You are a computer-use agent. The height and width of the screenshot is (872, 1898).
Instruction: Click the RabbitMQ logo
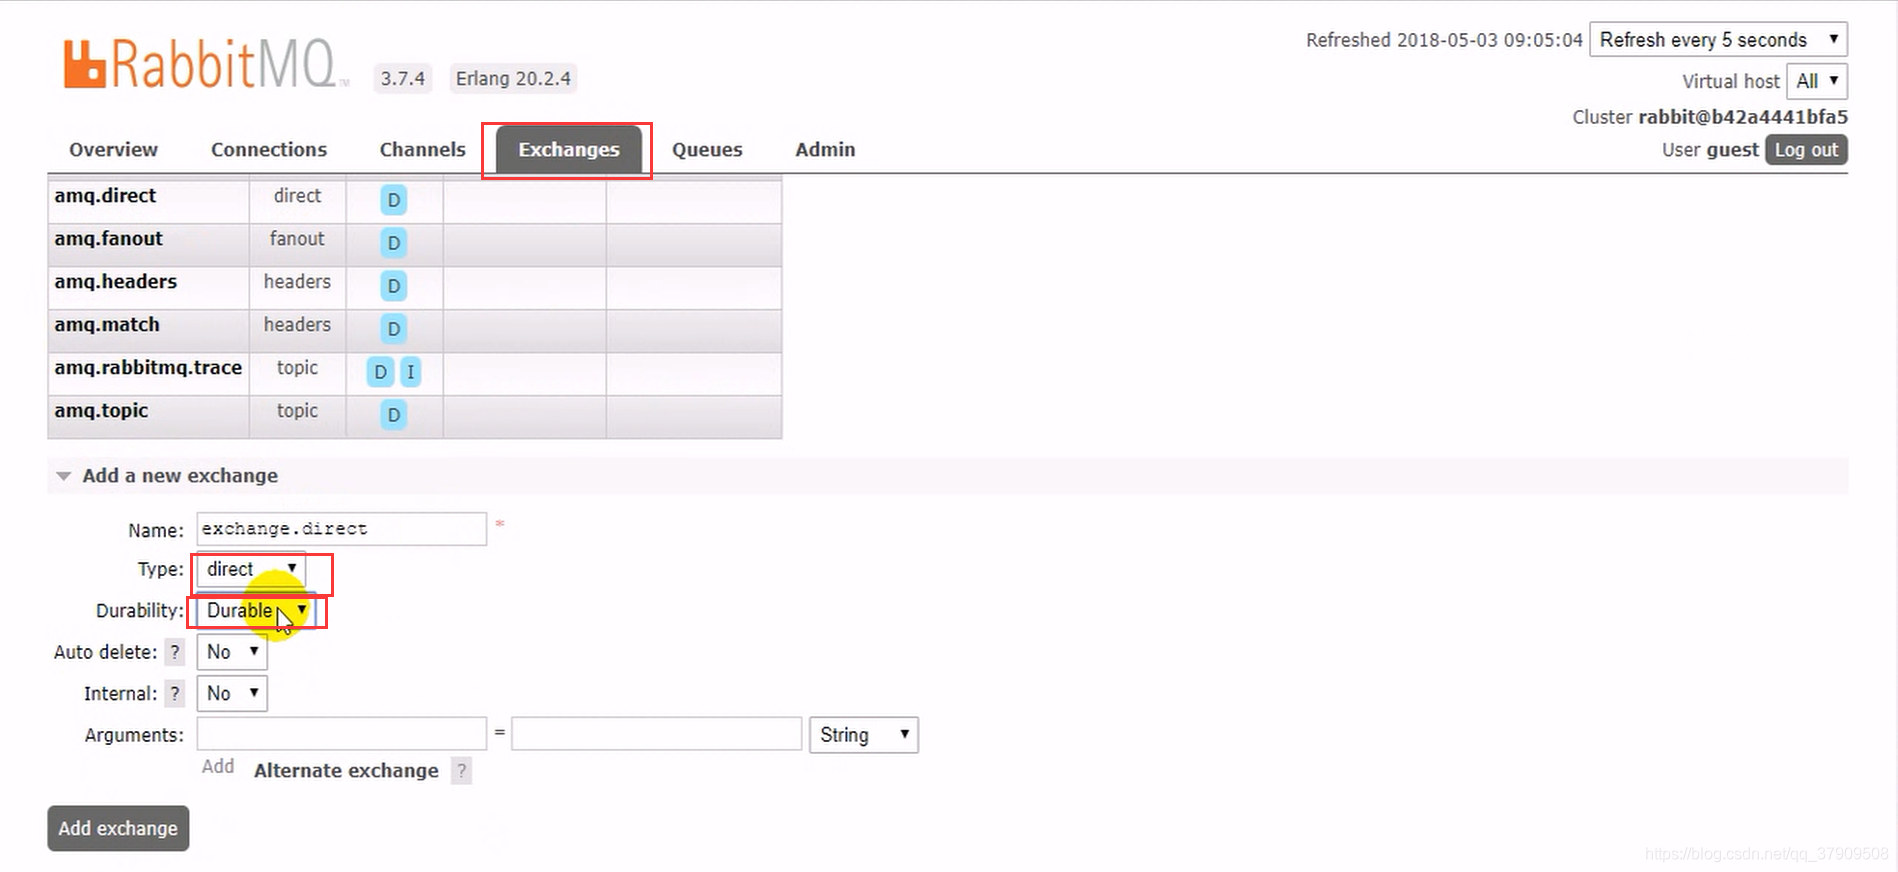(205, 63)
